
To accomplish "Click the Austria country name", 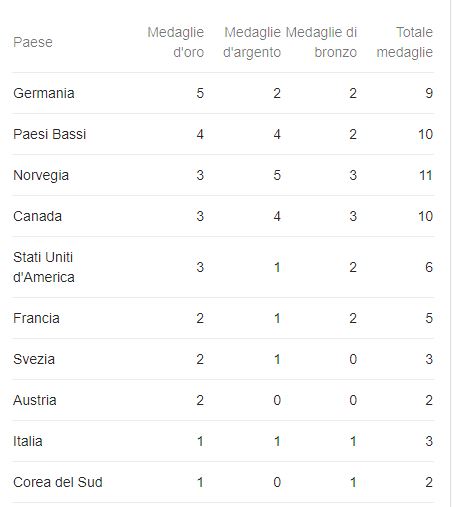I will (35, 400).
